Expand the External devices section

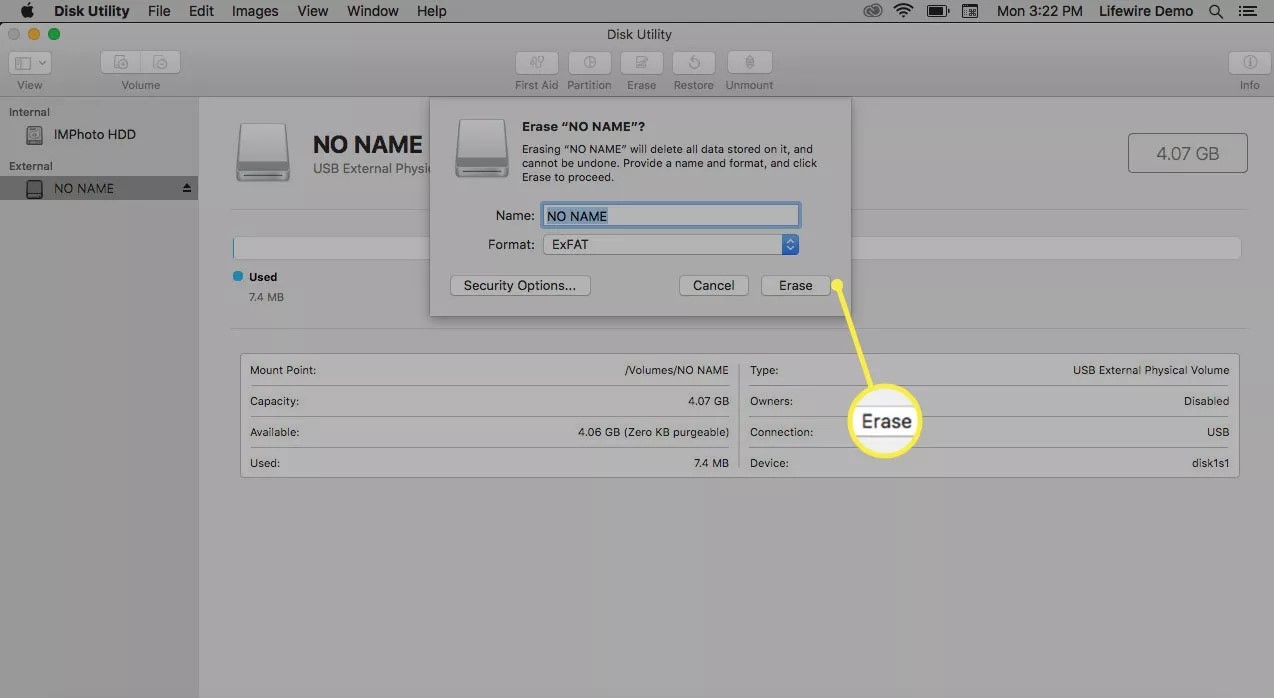(30, 165)
